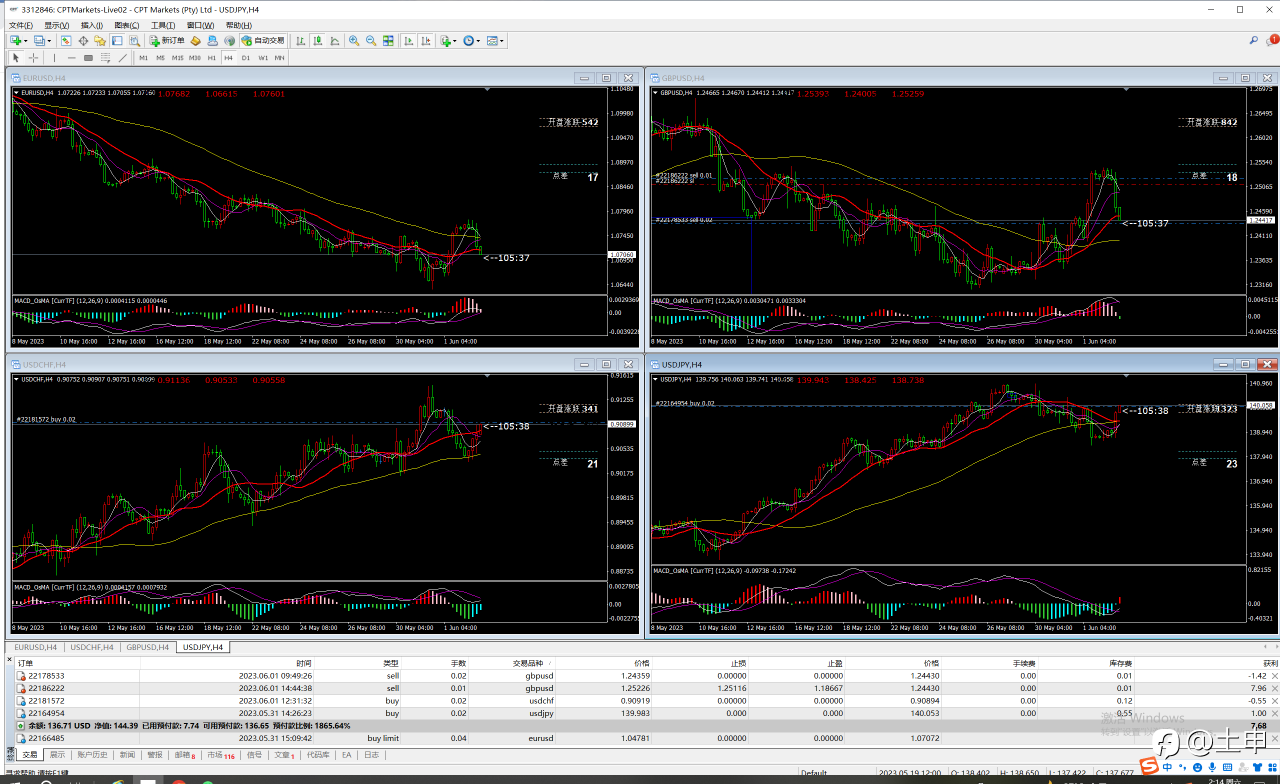This screenshot has height=784, width=1280.
Task: Pick the vertical line drawing tool
Action: coord(55,58)
